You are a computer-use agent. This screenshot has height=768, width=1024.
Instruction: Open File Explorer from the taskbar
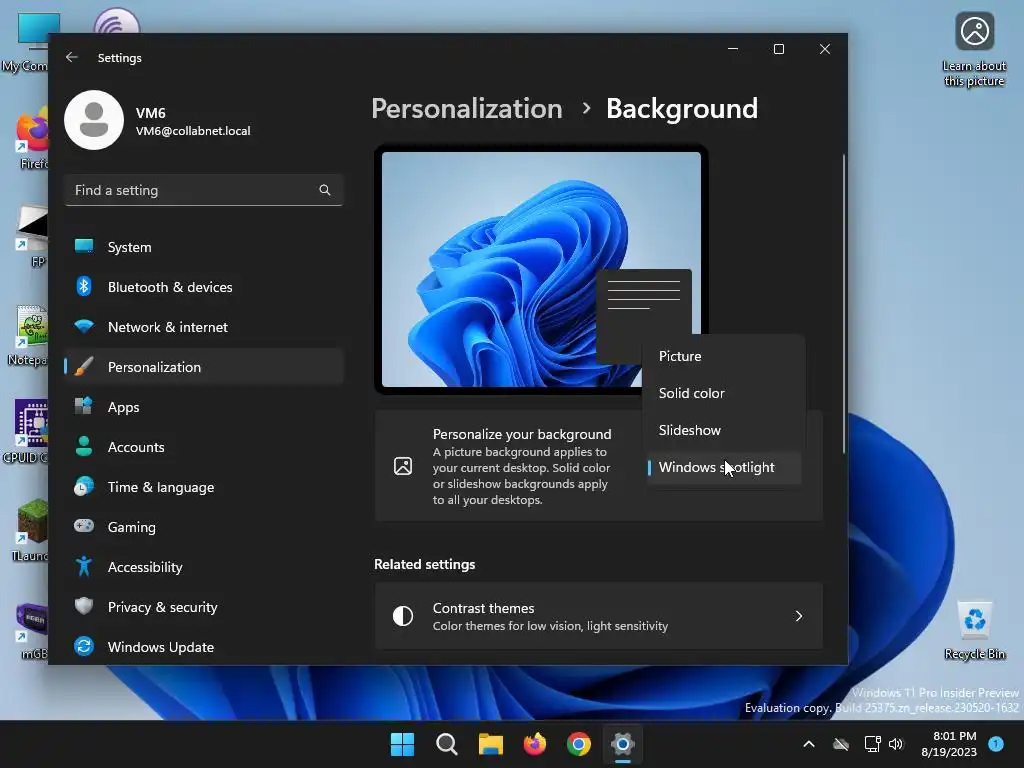490,744
